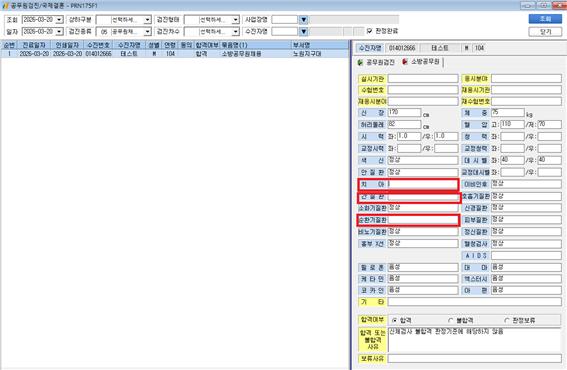This screenshot has height=370, width=567.
Task: Switch to the 공무원검진 tab
Action: [376, 62]
